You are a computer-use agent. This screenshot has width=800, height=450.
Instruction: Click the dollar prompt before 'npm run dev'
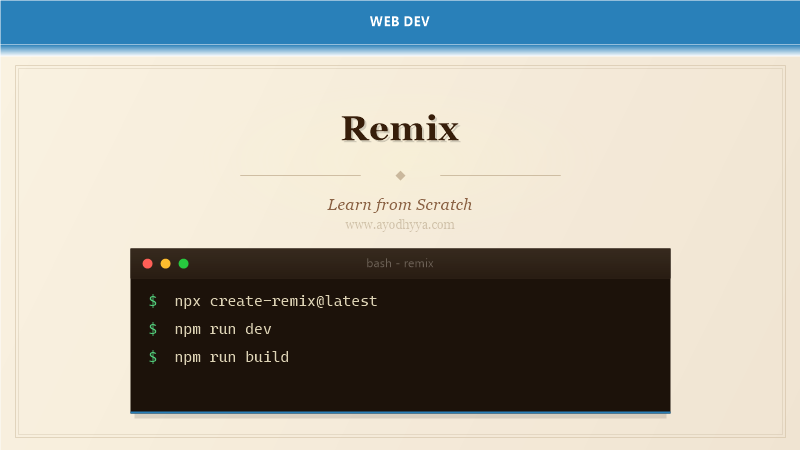click(x=153, y=329)
